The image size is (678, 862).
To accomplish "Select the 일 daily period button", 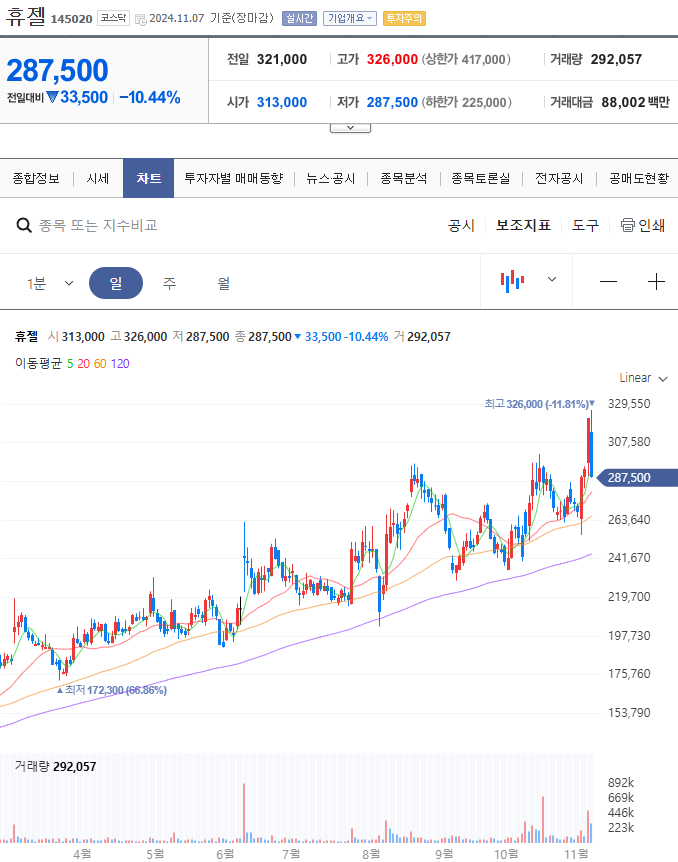I will point(116,283).
